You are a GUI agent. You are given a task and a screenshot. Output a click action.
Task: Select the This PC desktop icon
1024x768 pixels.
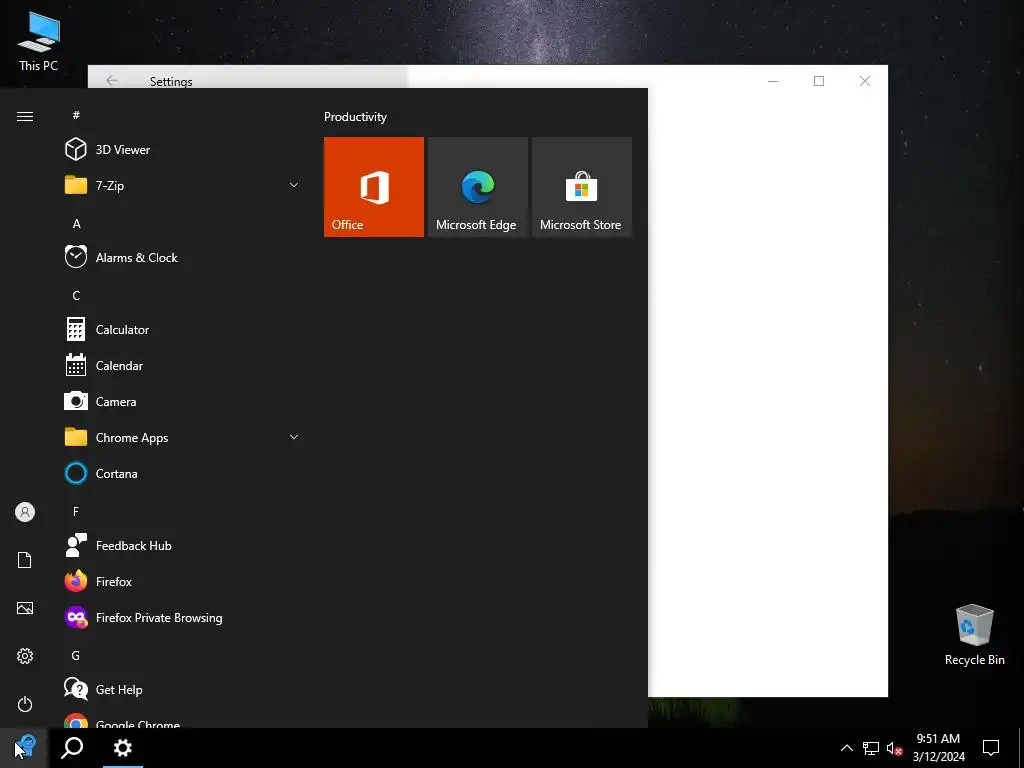pyautogui.click(x=39, y=40)
